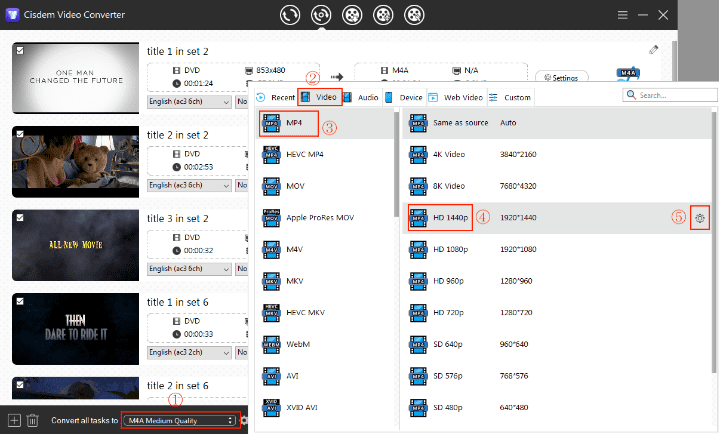Choose the Same as source preset

[557, 123]
